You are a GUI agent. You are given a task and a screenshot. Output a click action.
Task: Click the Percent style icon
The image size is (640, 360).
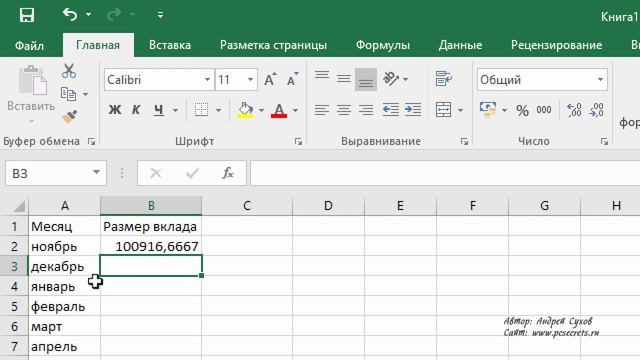pos(522,110)
